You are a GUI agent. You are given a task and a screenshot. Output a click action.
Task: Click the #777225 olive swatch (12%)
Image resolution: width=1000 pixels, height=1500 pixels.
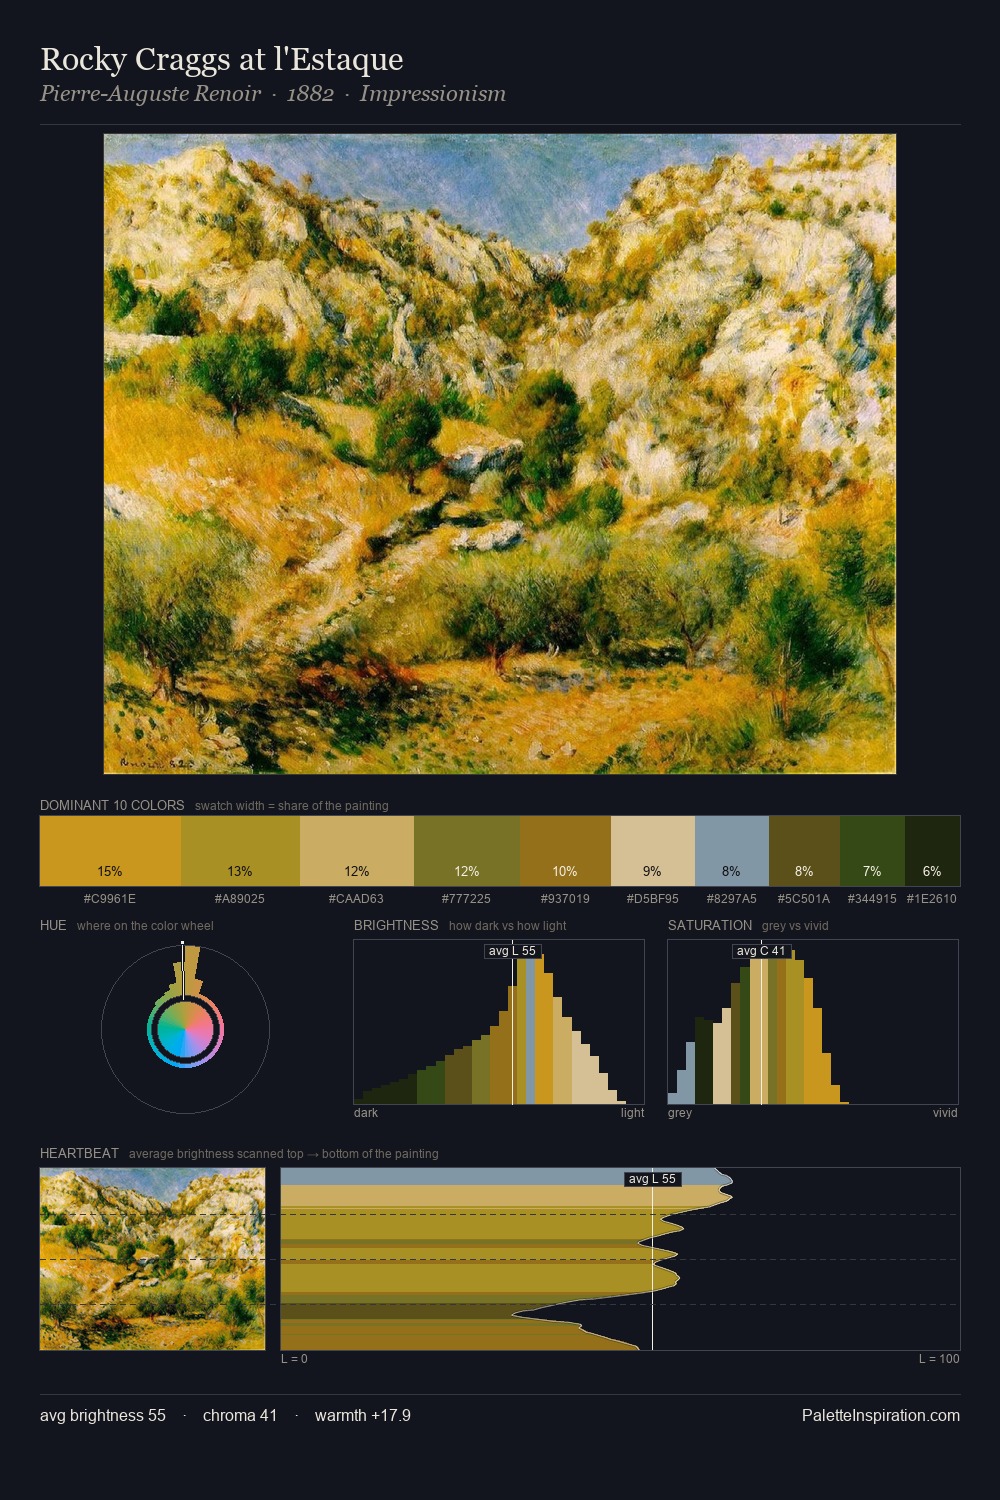(467, 850)
